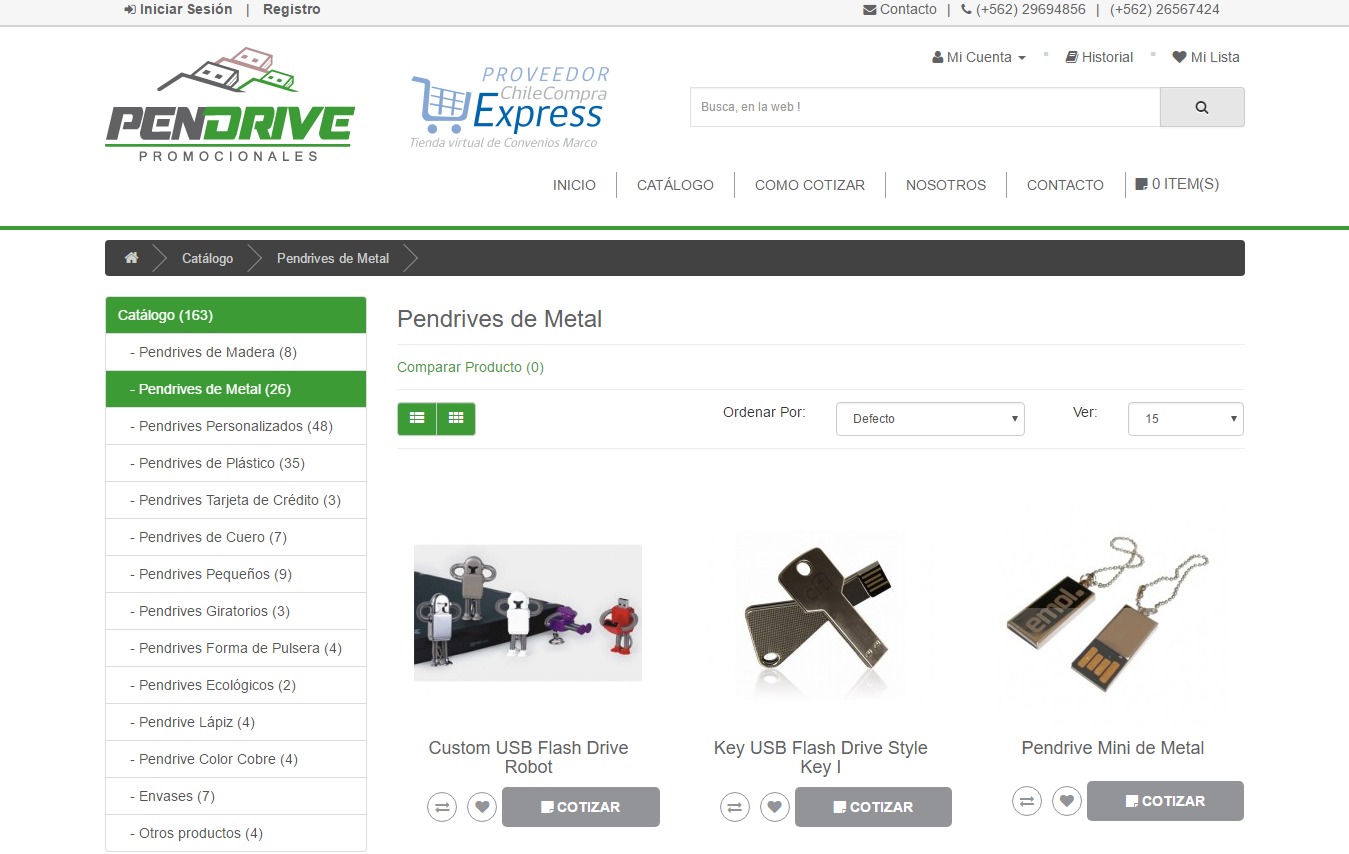Open CATÁLOGO menu item
Screen dimensions: 1349x854
click(675, 185)
